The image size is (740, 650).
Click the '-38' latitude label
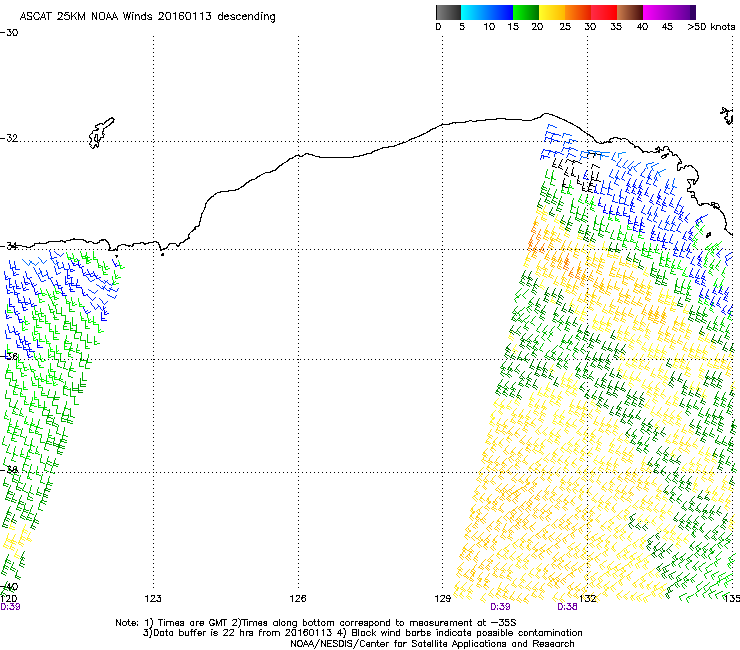[x=9, y=470]
